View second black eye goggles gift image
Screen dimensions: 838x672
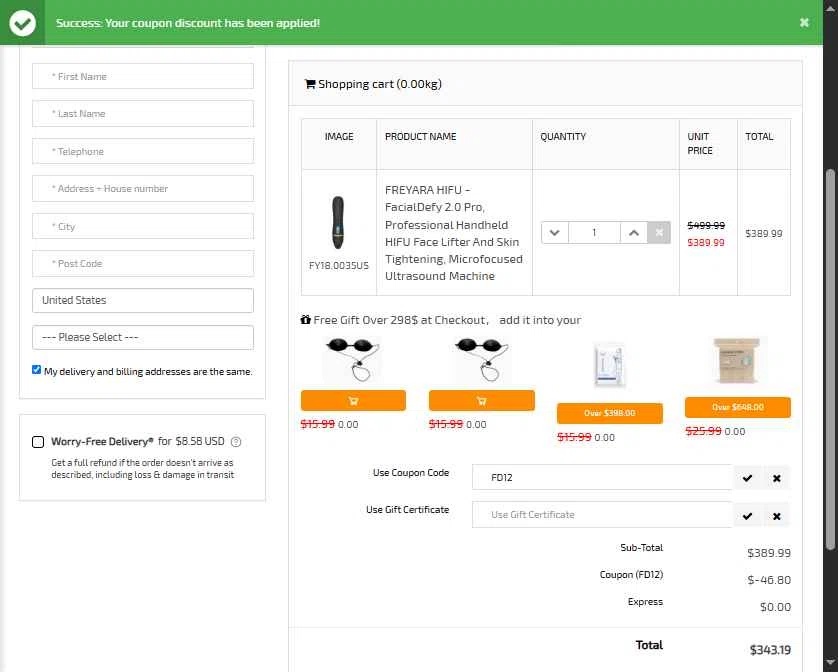click(x=482, y=359)
